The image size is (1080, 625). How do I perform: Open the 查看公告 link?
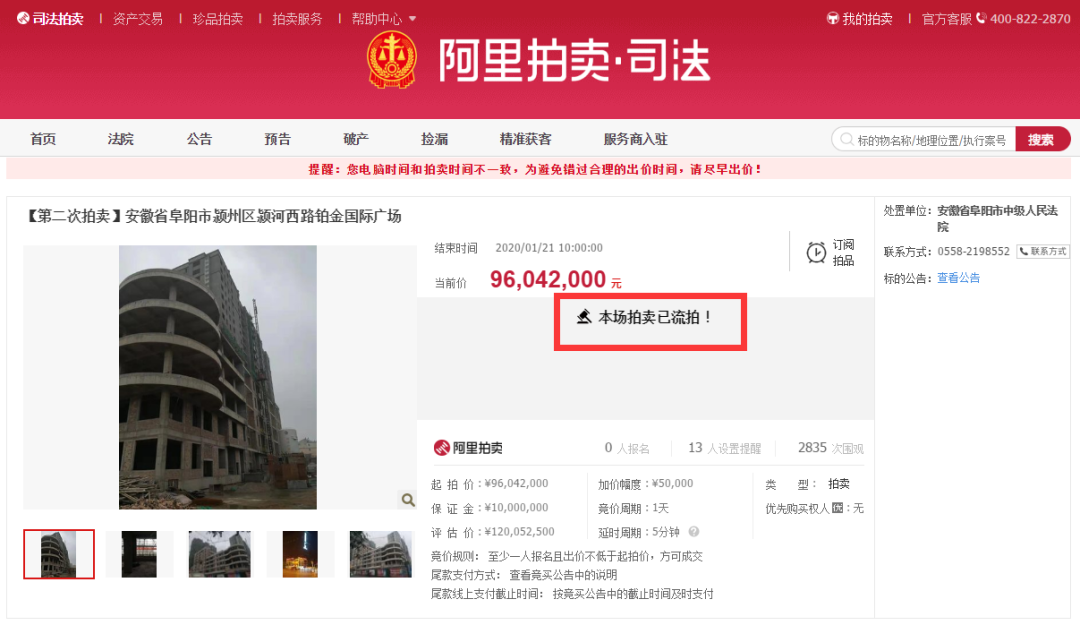point(958,278)
